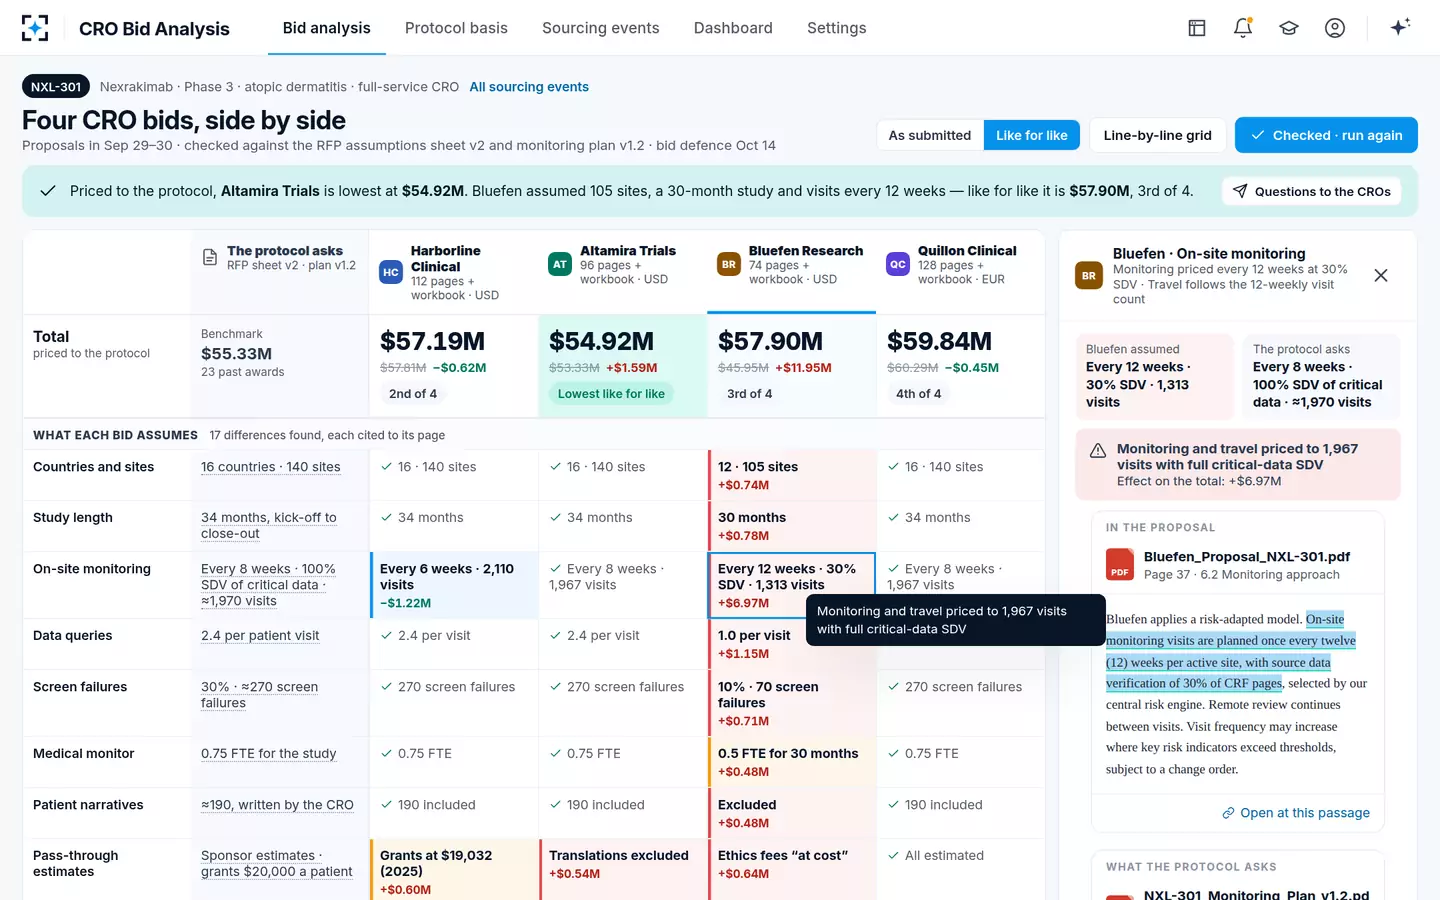
Task: Open the layout panel icon in the header
Action: point(1197,28)
